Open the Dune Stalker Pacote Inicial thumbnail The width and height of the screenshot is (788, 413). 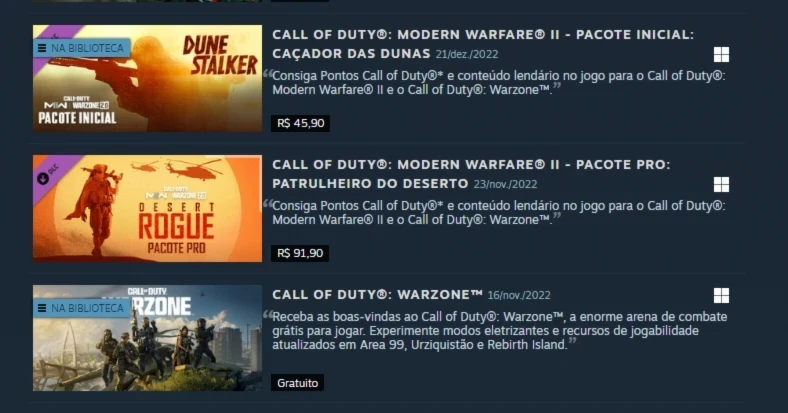(x=147, y=78)
